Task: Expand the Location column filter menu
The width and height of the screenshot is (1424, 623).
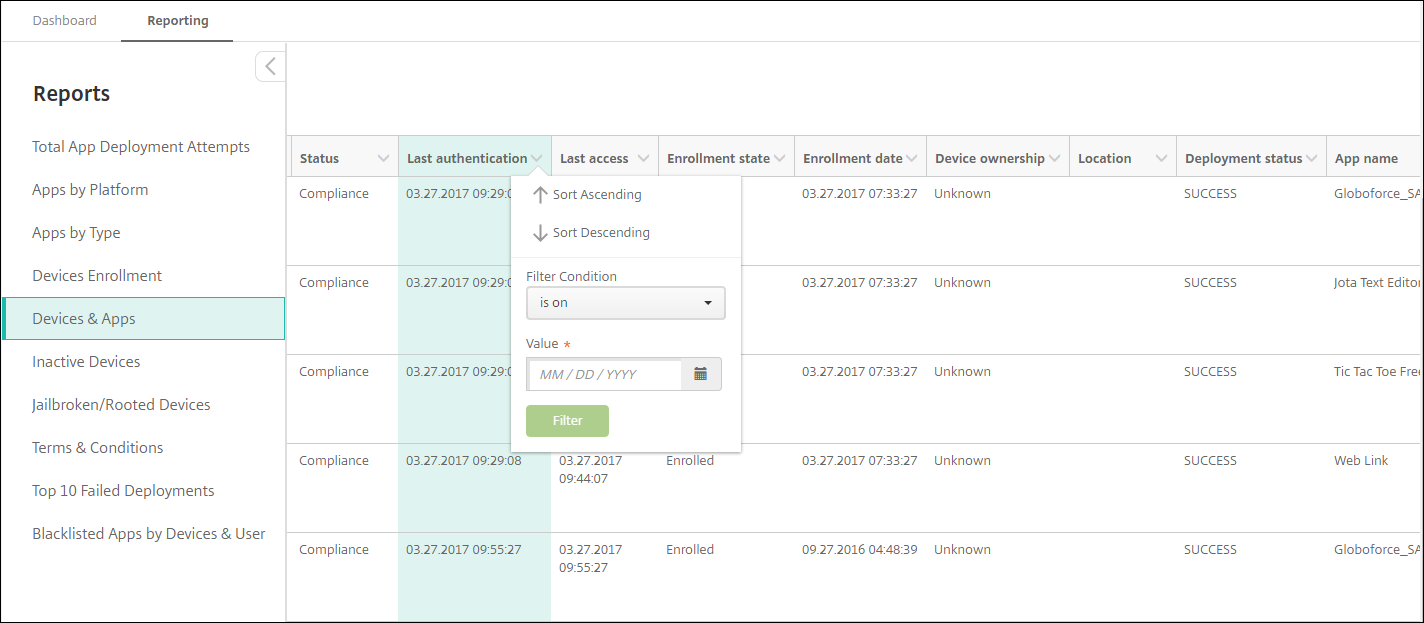Action: coord(1161,159)
